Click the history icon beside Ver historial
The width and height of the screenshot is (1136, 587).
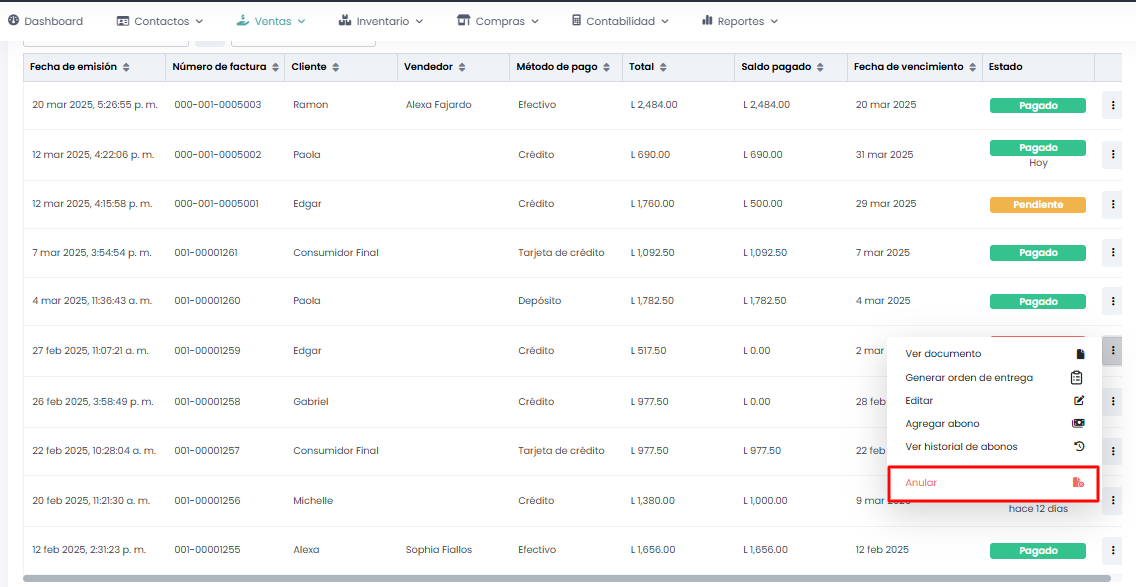tap(1079, 447)
